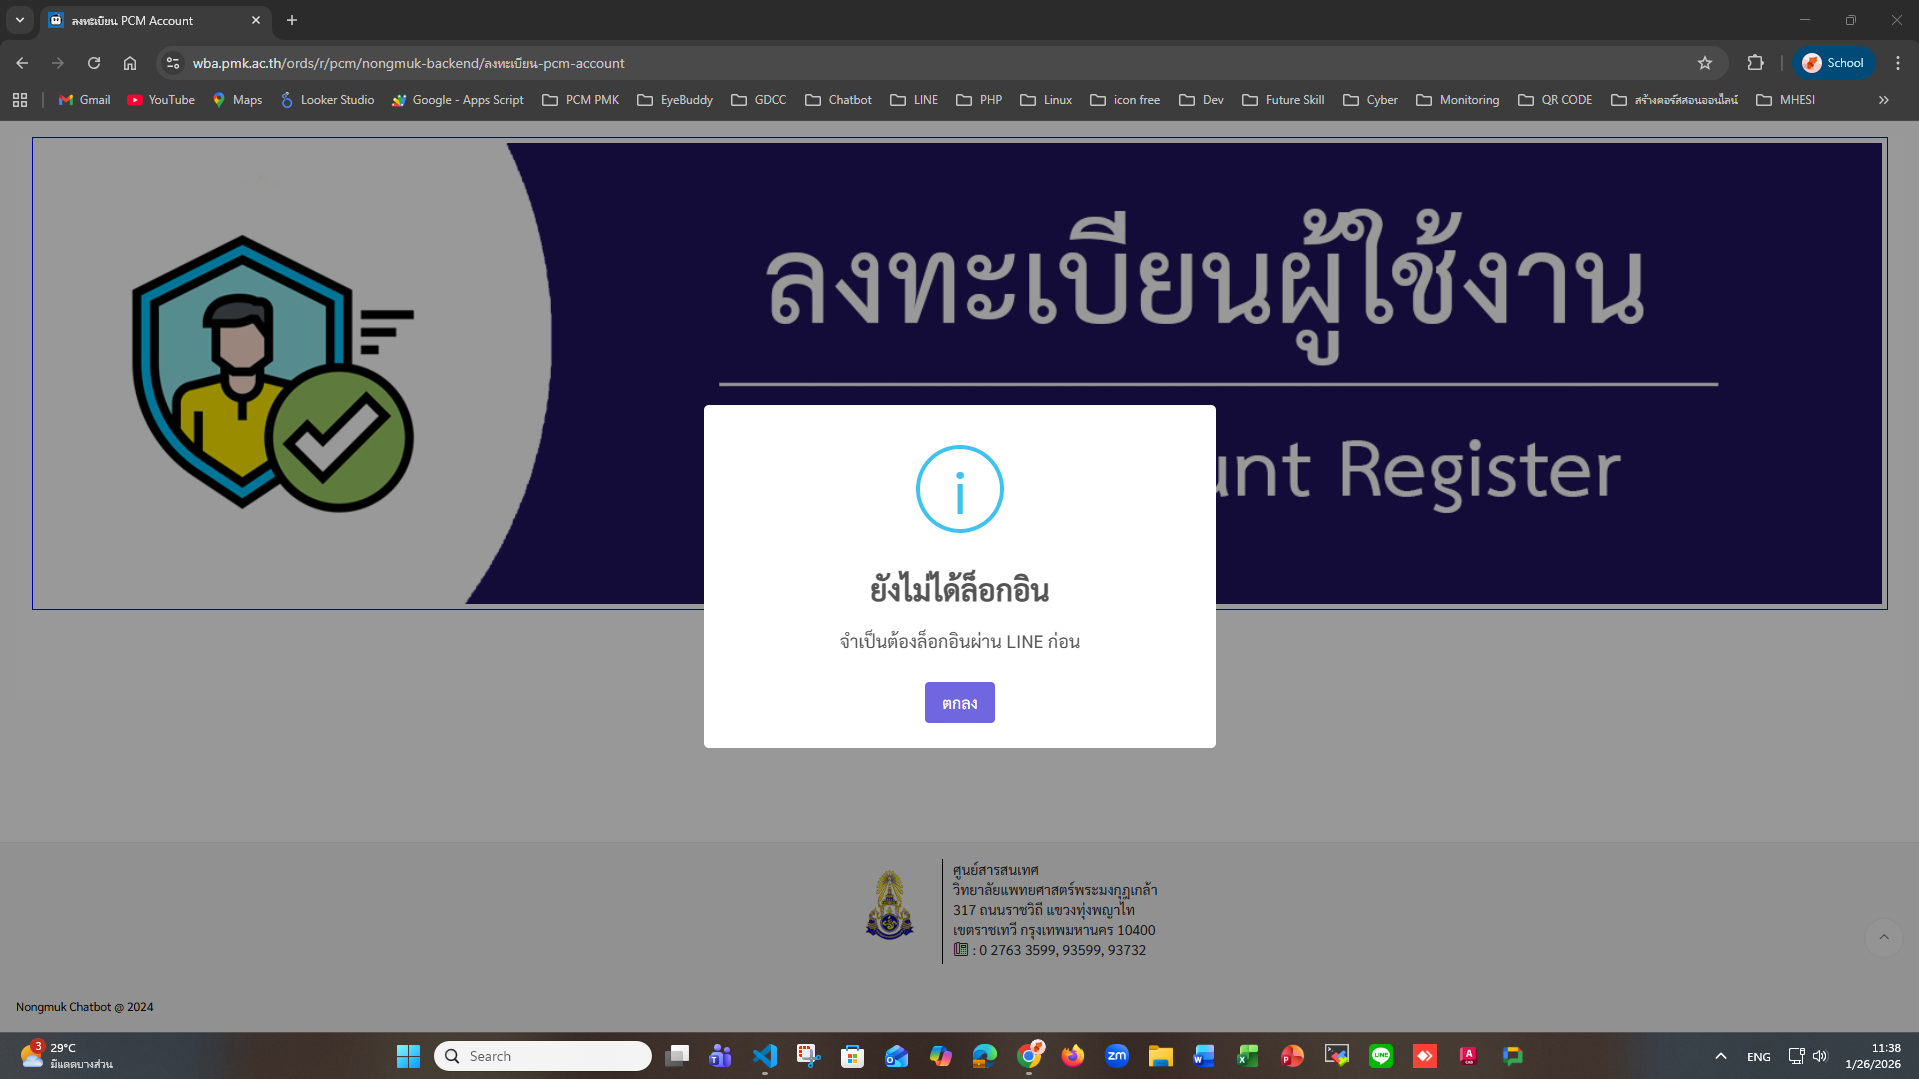Open LINE from the taskbar
1919x1079 pixels.
[x=1381, y=1055]
